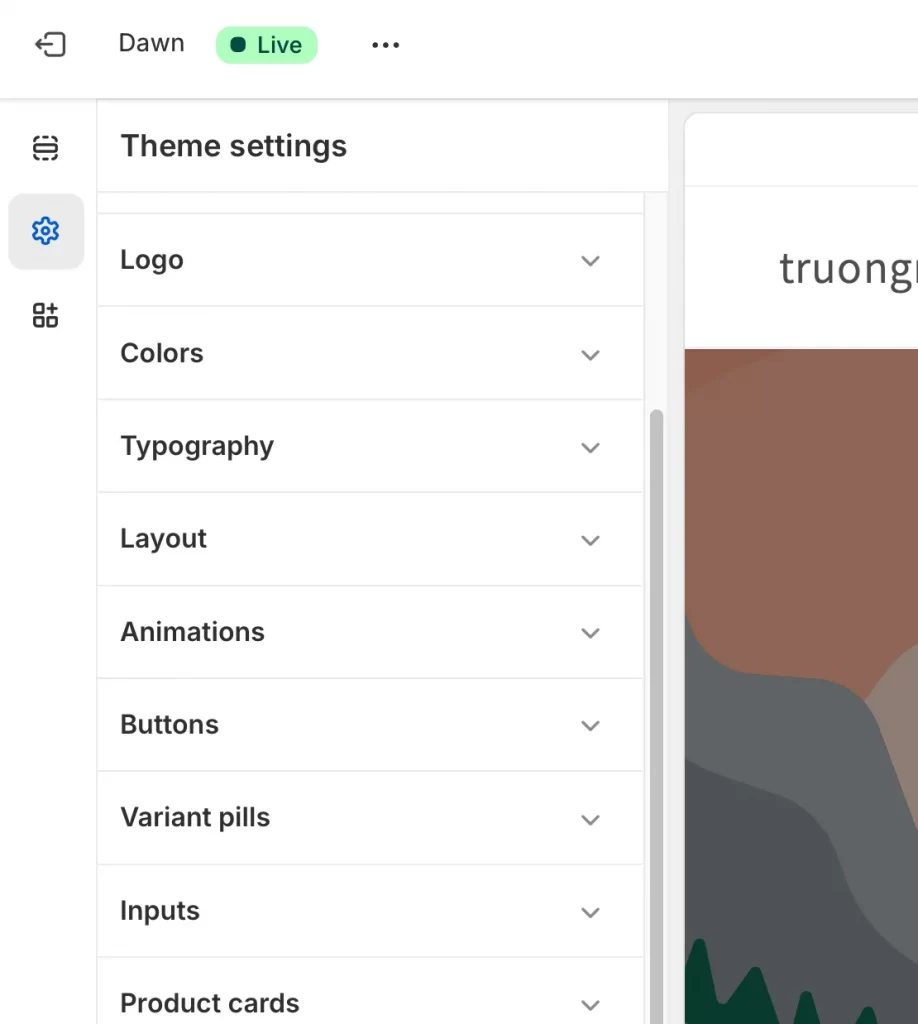918x1024 pixels.
Task: Expand the Logo settings section
Action: tap(370, 260)
